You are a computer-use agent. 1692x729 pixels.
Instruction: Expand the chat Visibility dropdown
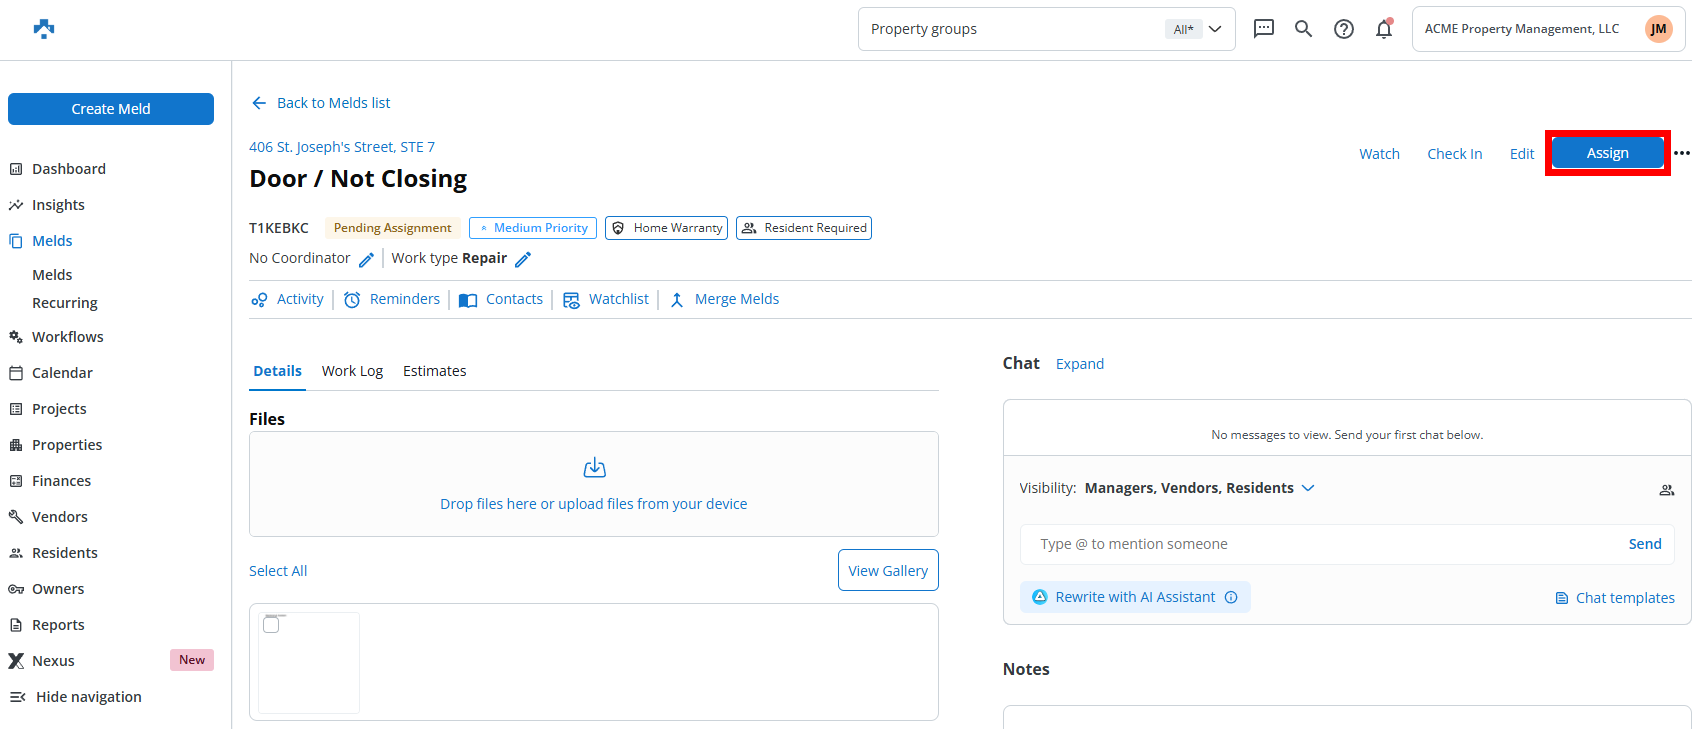pyautogui.click(x=1308, y=488)
